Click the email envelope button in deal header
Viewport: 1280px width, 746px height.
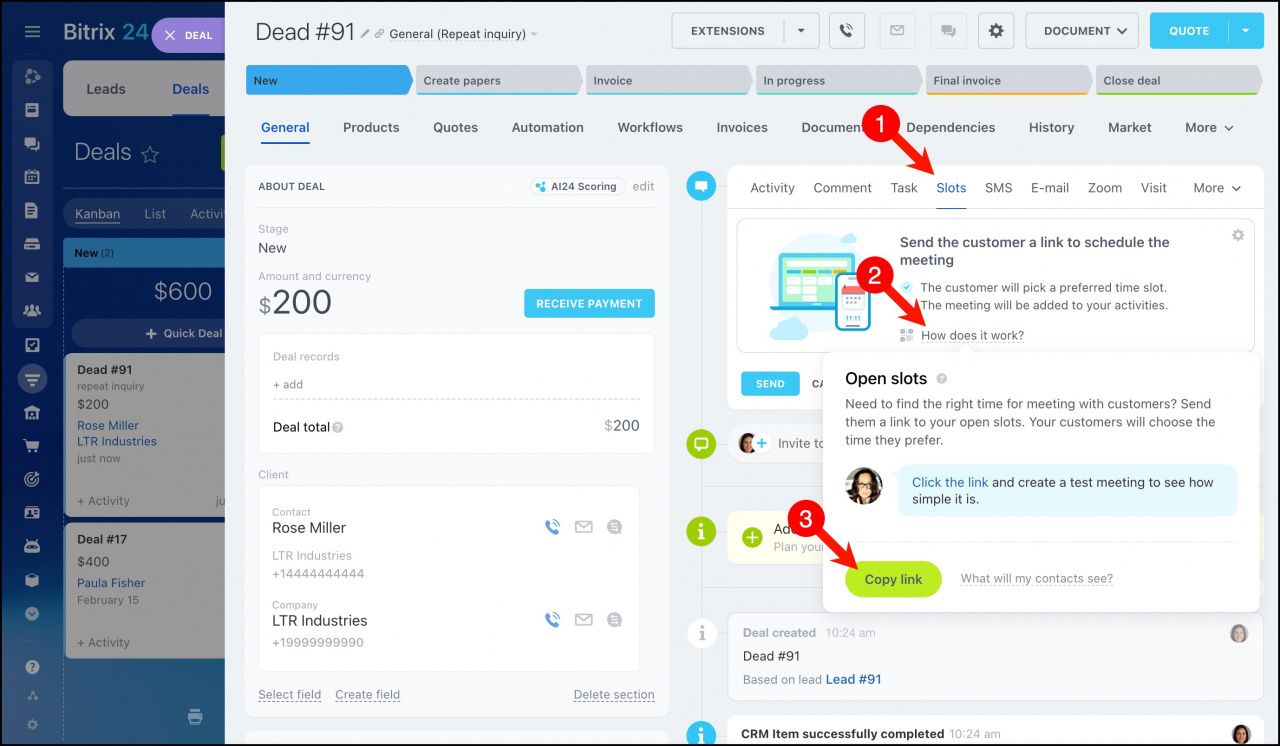897,31
